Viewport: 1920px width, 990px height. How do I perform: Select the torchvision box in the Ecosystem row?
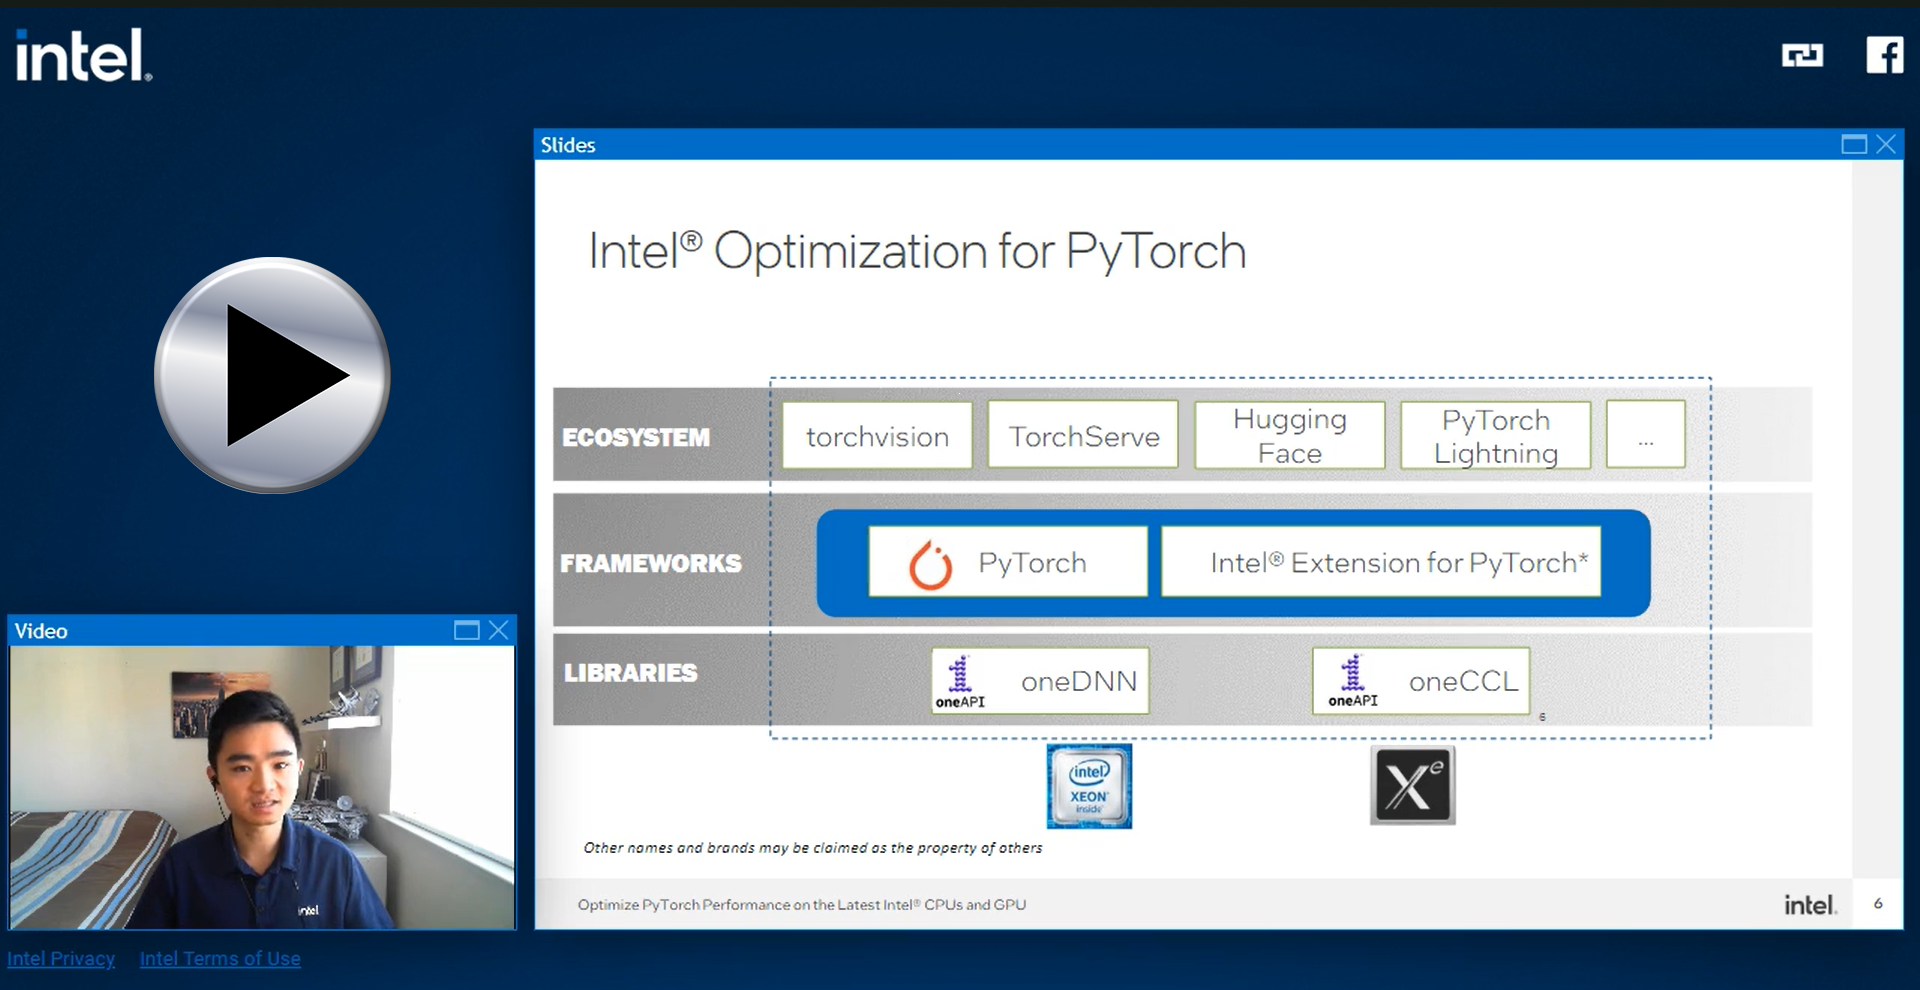tap(877, 435)
